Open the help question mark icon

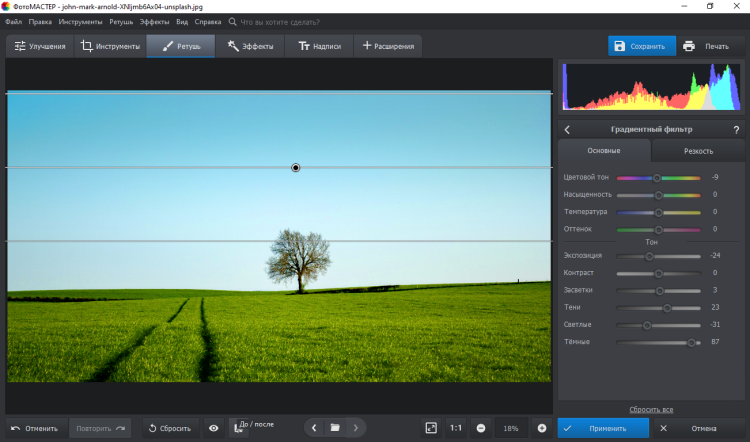coord(736,129)
